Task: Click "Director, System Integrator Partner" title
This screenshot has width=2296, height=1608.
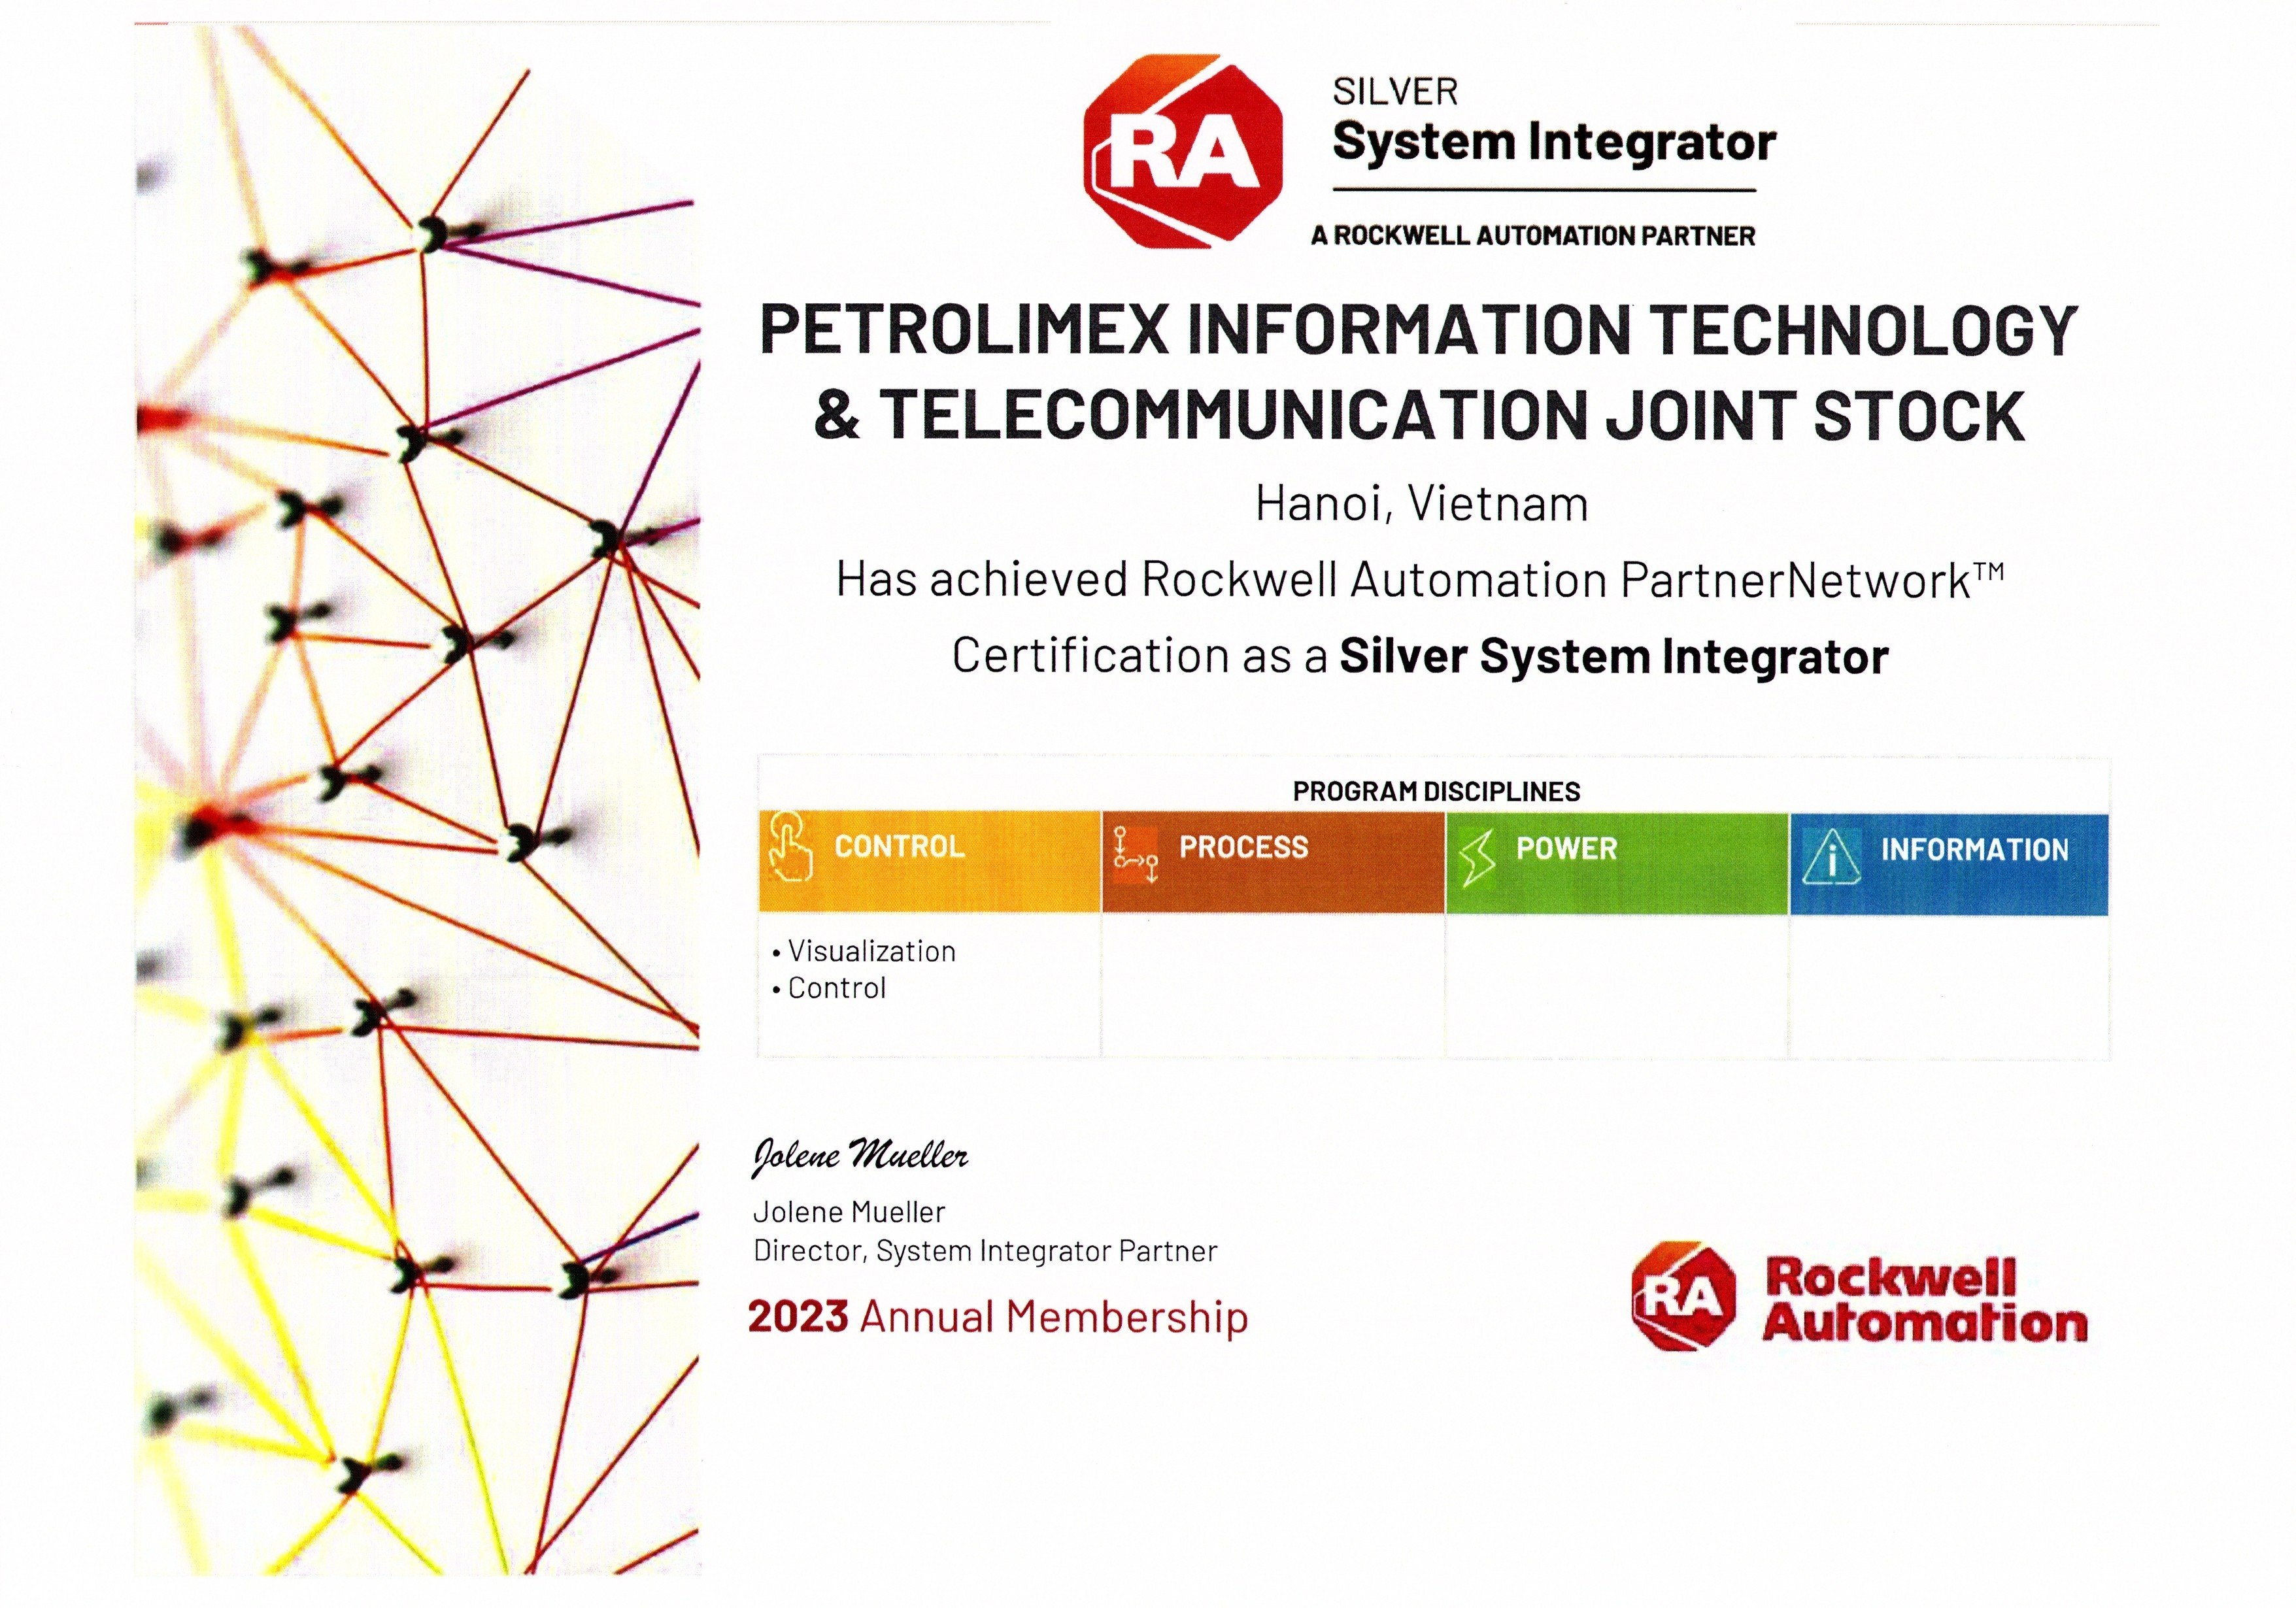Action: (x=985, y=1251)
